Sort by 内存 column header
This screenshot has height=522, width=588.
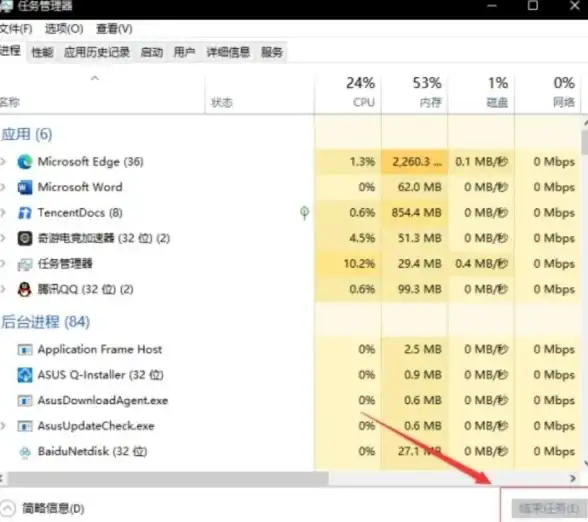click(415, 93)
